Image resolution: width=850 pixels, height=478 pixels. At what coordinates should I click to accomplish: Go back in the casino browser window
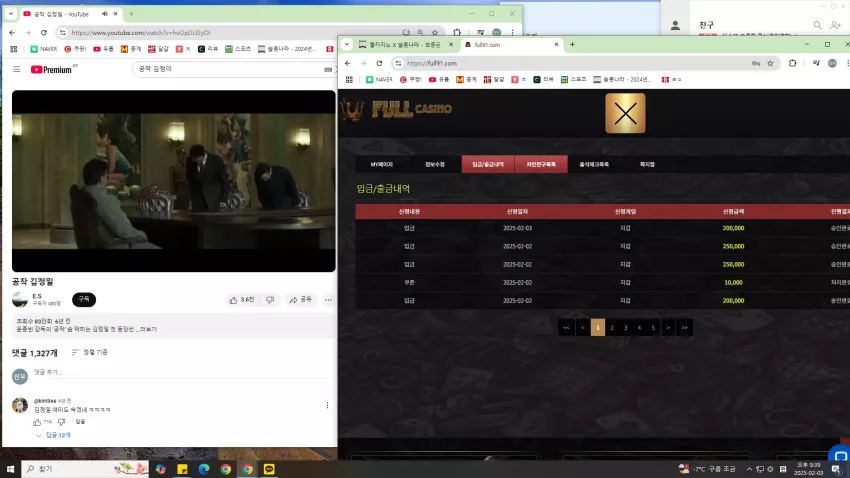tap(347, 63)
